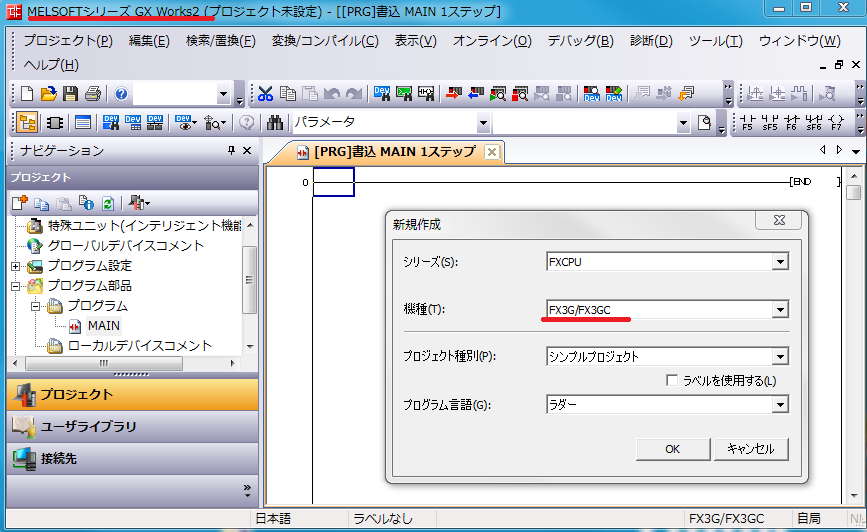867x532 pixels.
Task: Open the device monitor eye Dev dropdown
Action: (x=186, y=122)
